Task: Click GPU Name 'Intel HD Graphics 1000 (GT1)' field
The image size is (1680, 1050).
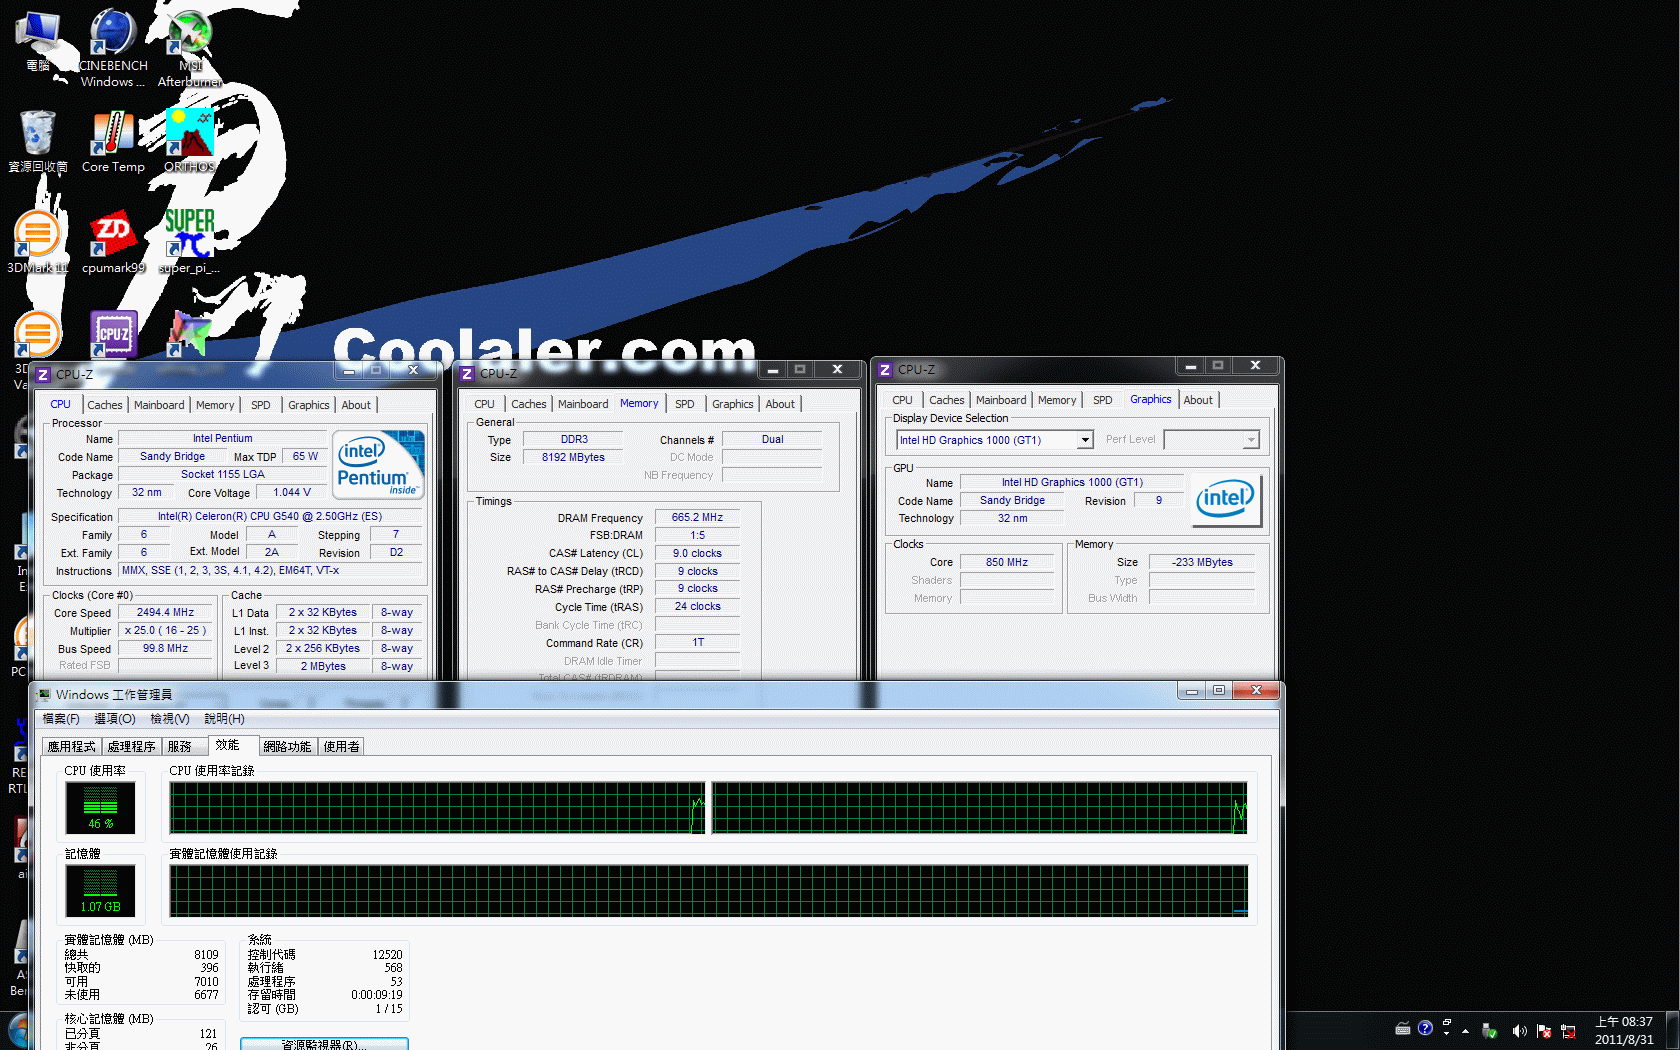Action: click(x=1072, y=482)
